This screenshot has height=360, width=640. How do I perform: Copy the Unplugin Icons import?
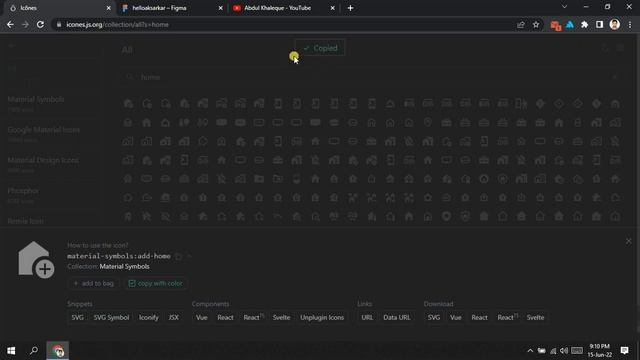pyautogui.click(x=322, y=318)
